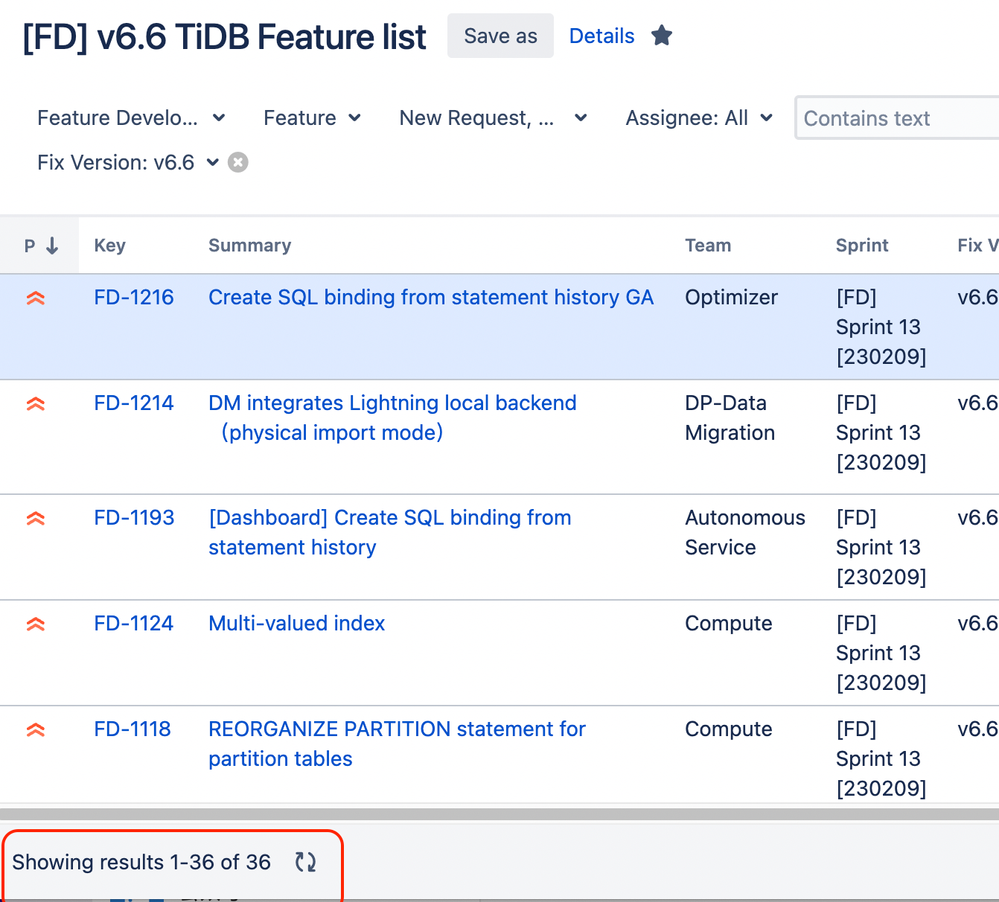Screen dimensions: 999x902
Task: Sort by the Key column header
Action: [x=110, y=246]
